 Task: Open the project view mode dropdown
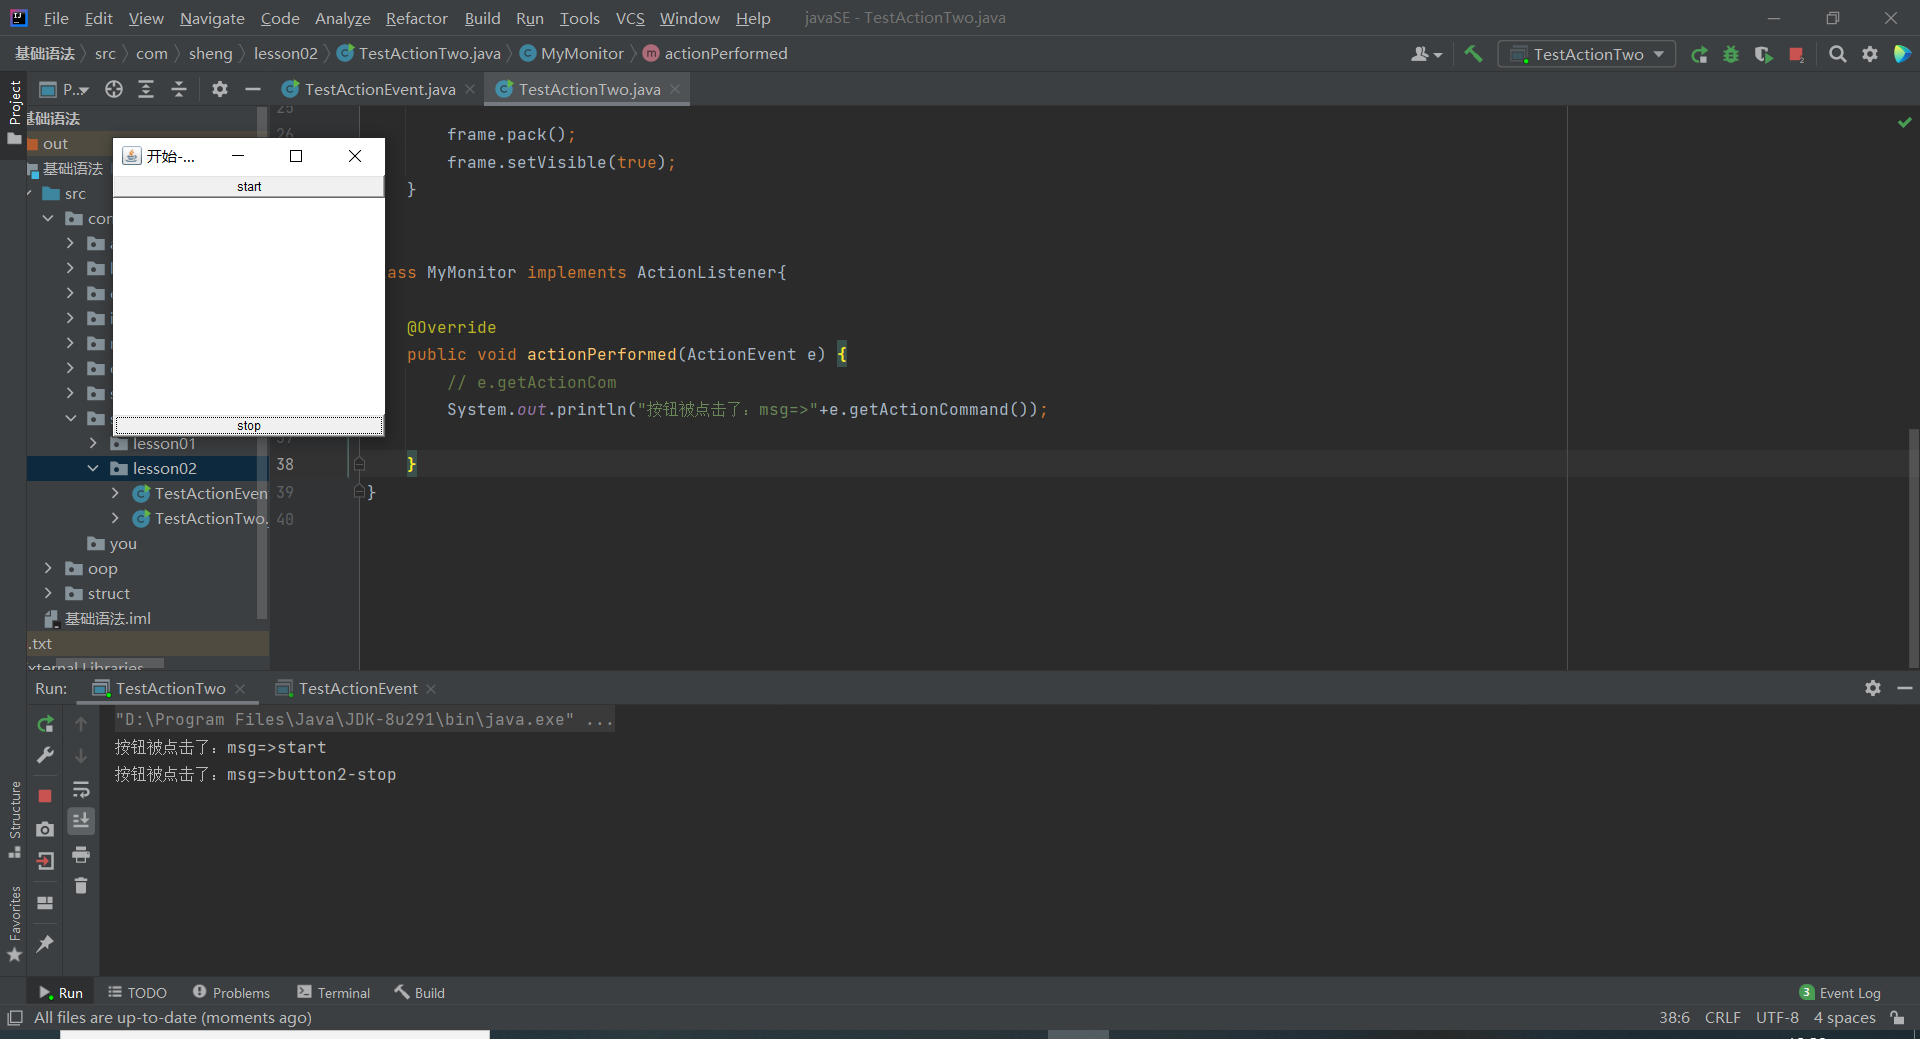coord(64,90)
